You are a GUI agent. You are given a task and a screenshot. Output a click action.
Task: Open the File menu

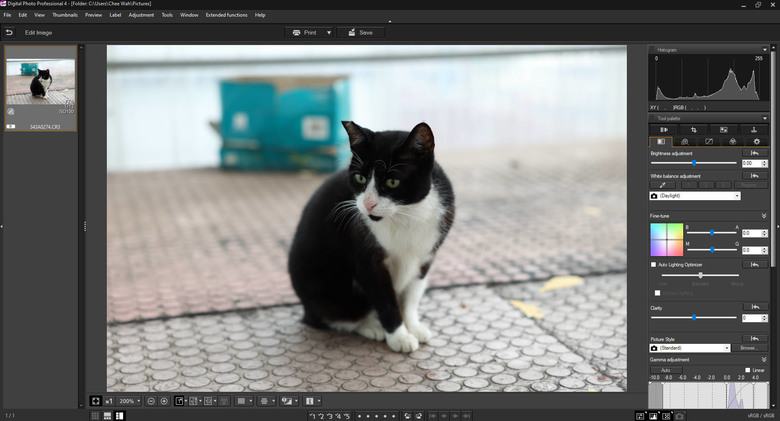coord(7,15)
